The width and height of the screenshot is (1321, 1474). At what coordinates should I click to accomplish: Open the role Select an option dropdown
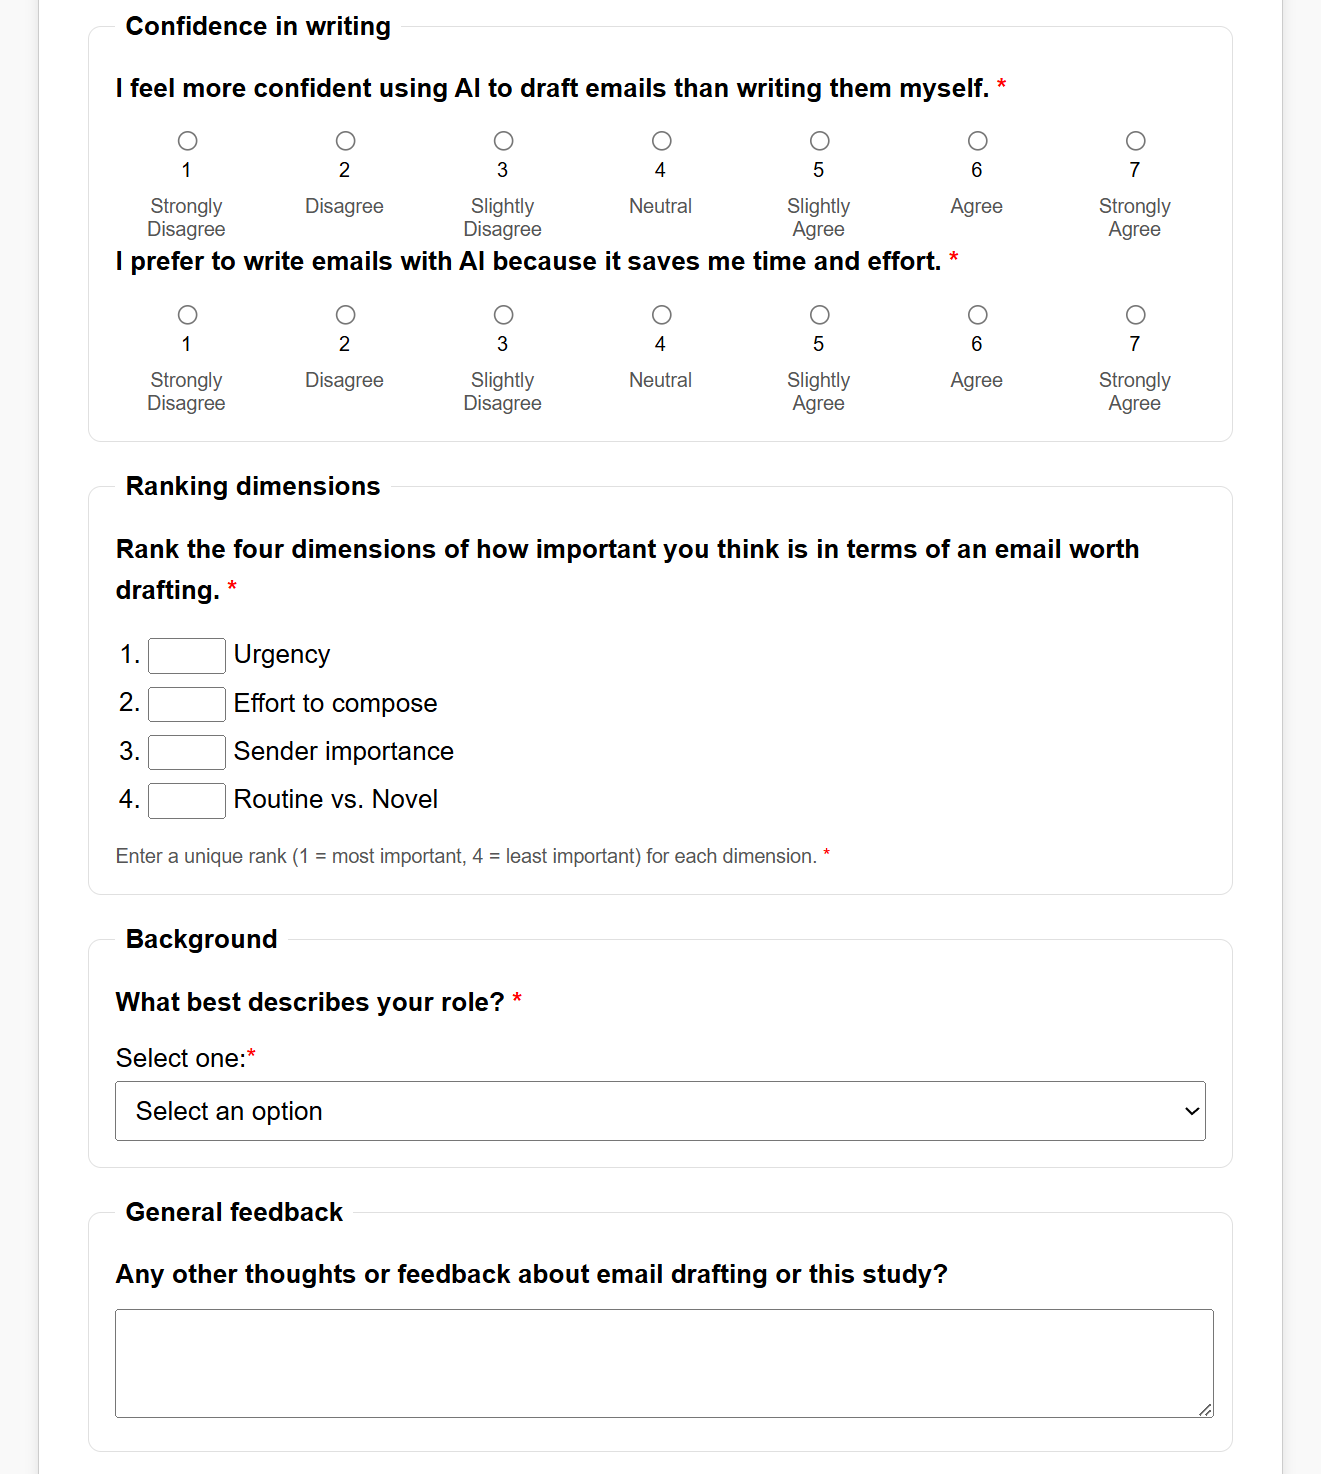pos(660,1111)
